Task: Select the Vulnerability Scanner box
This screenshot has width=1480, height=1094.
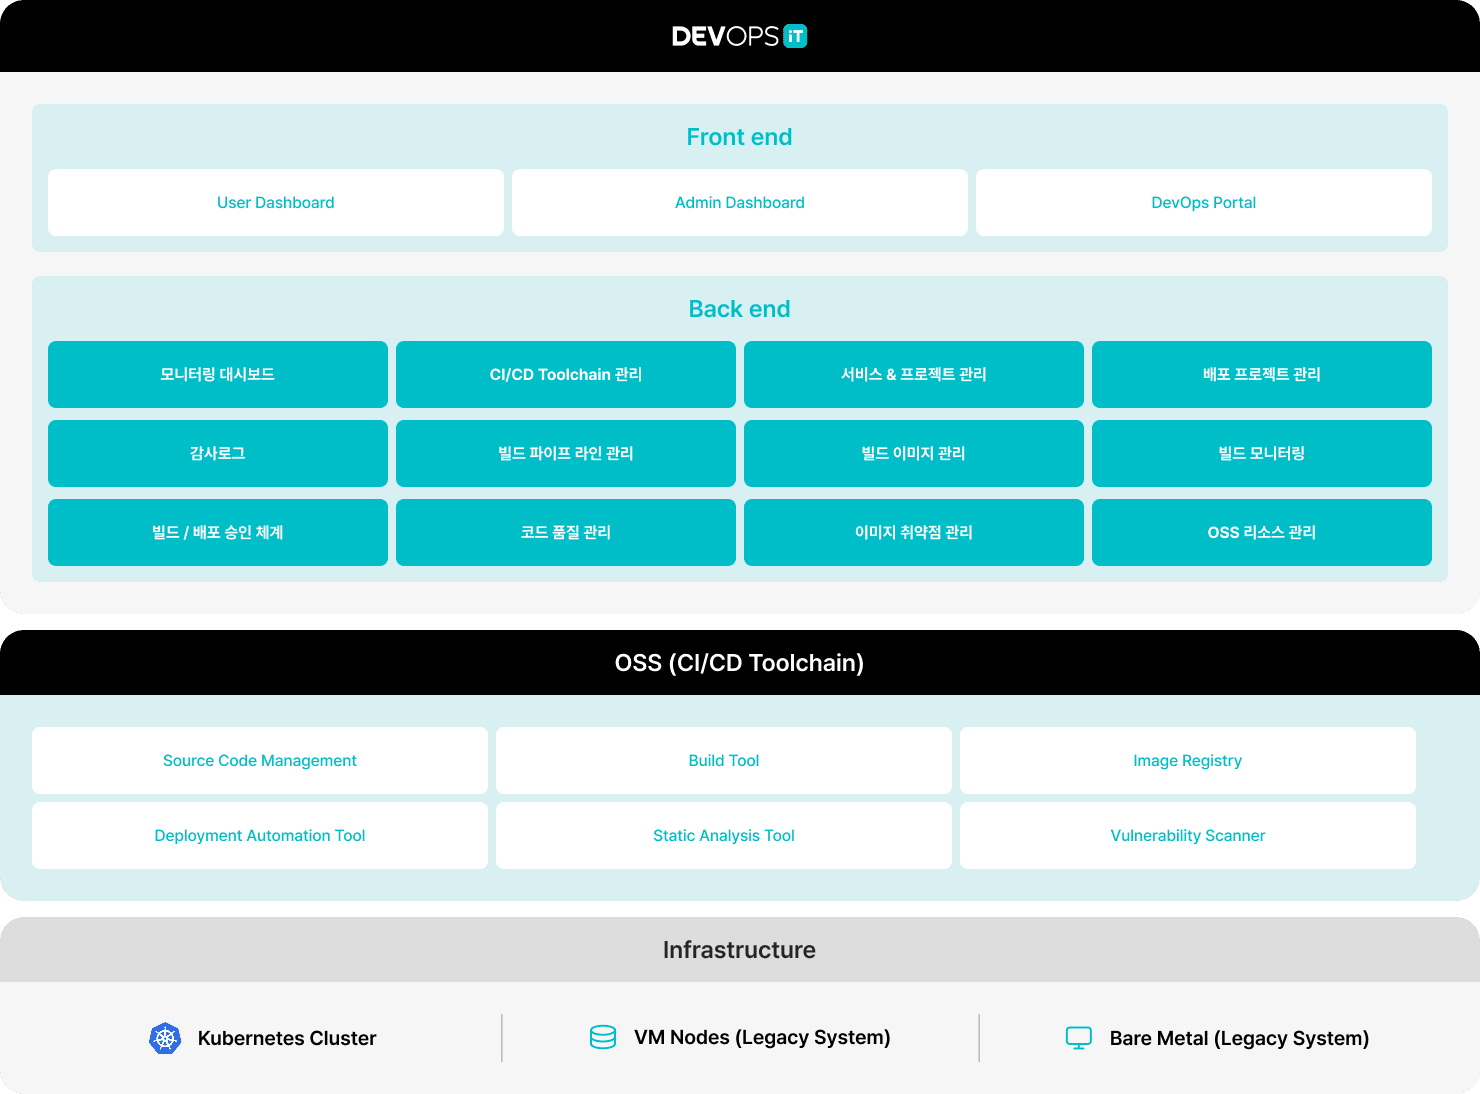Action: click(1188, 836)
